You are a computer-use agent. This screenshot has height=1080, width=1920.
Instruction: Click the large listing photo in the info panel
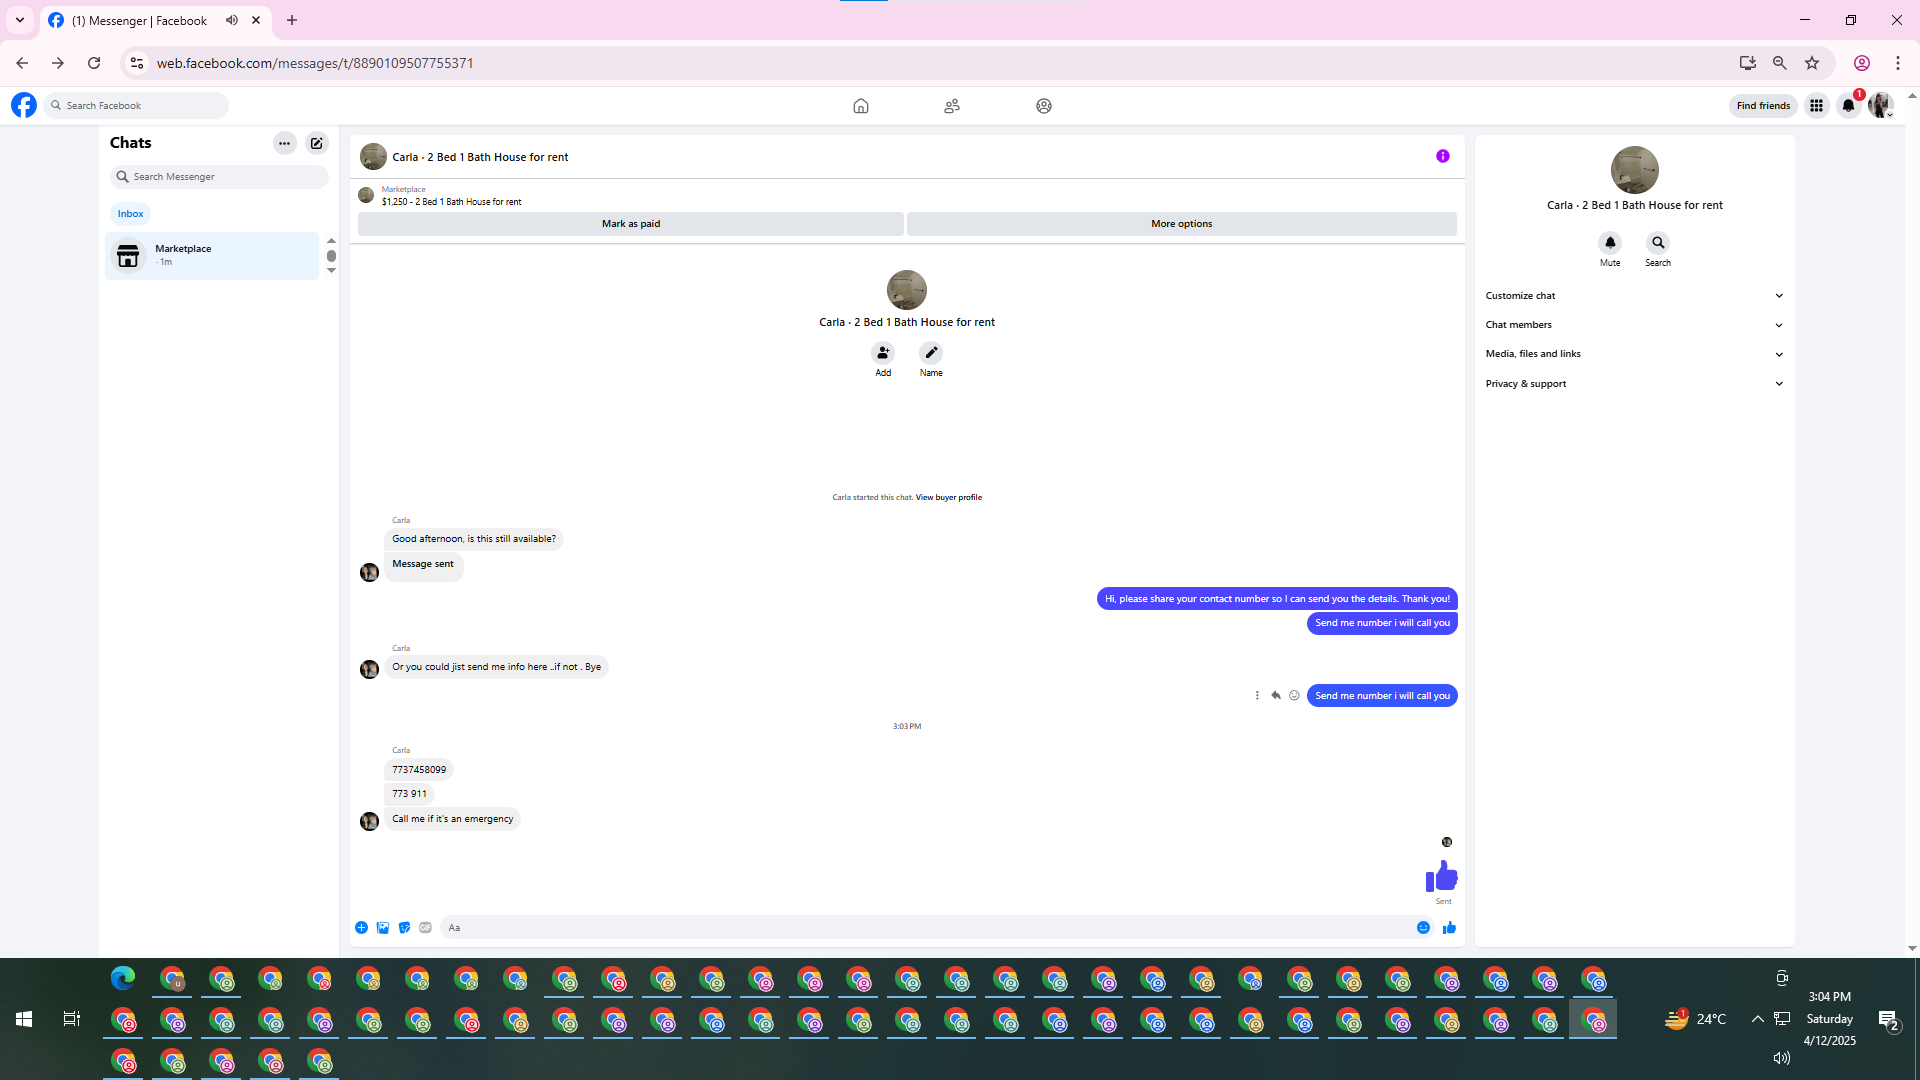point(1635,170)
